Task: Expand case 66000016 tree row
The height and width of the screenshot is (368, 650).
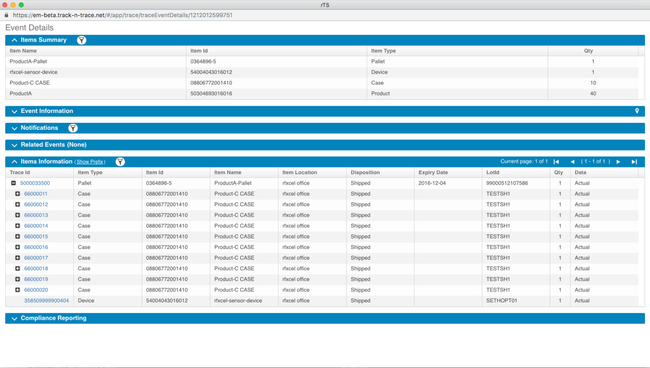Action: (x=17, y=247)
